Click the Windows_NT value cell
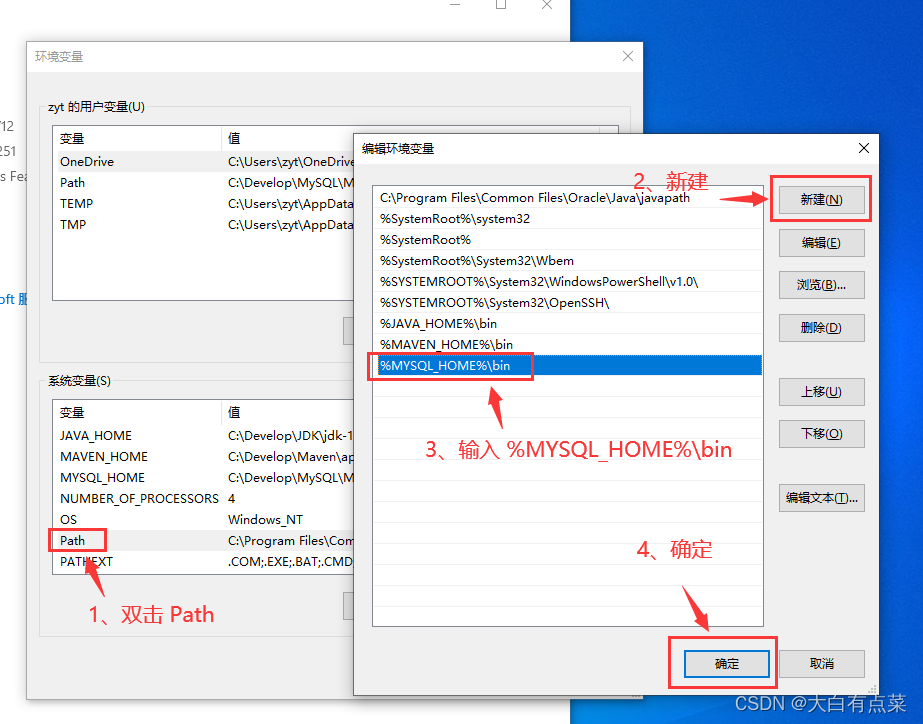 (x=265, y=520)
